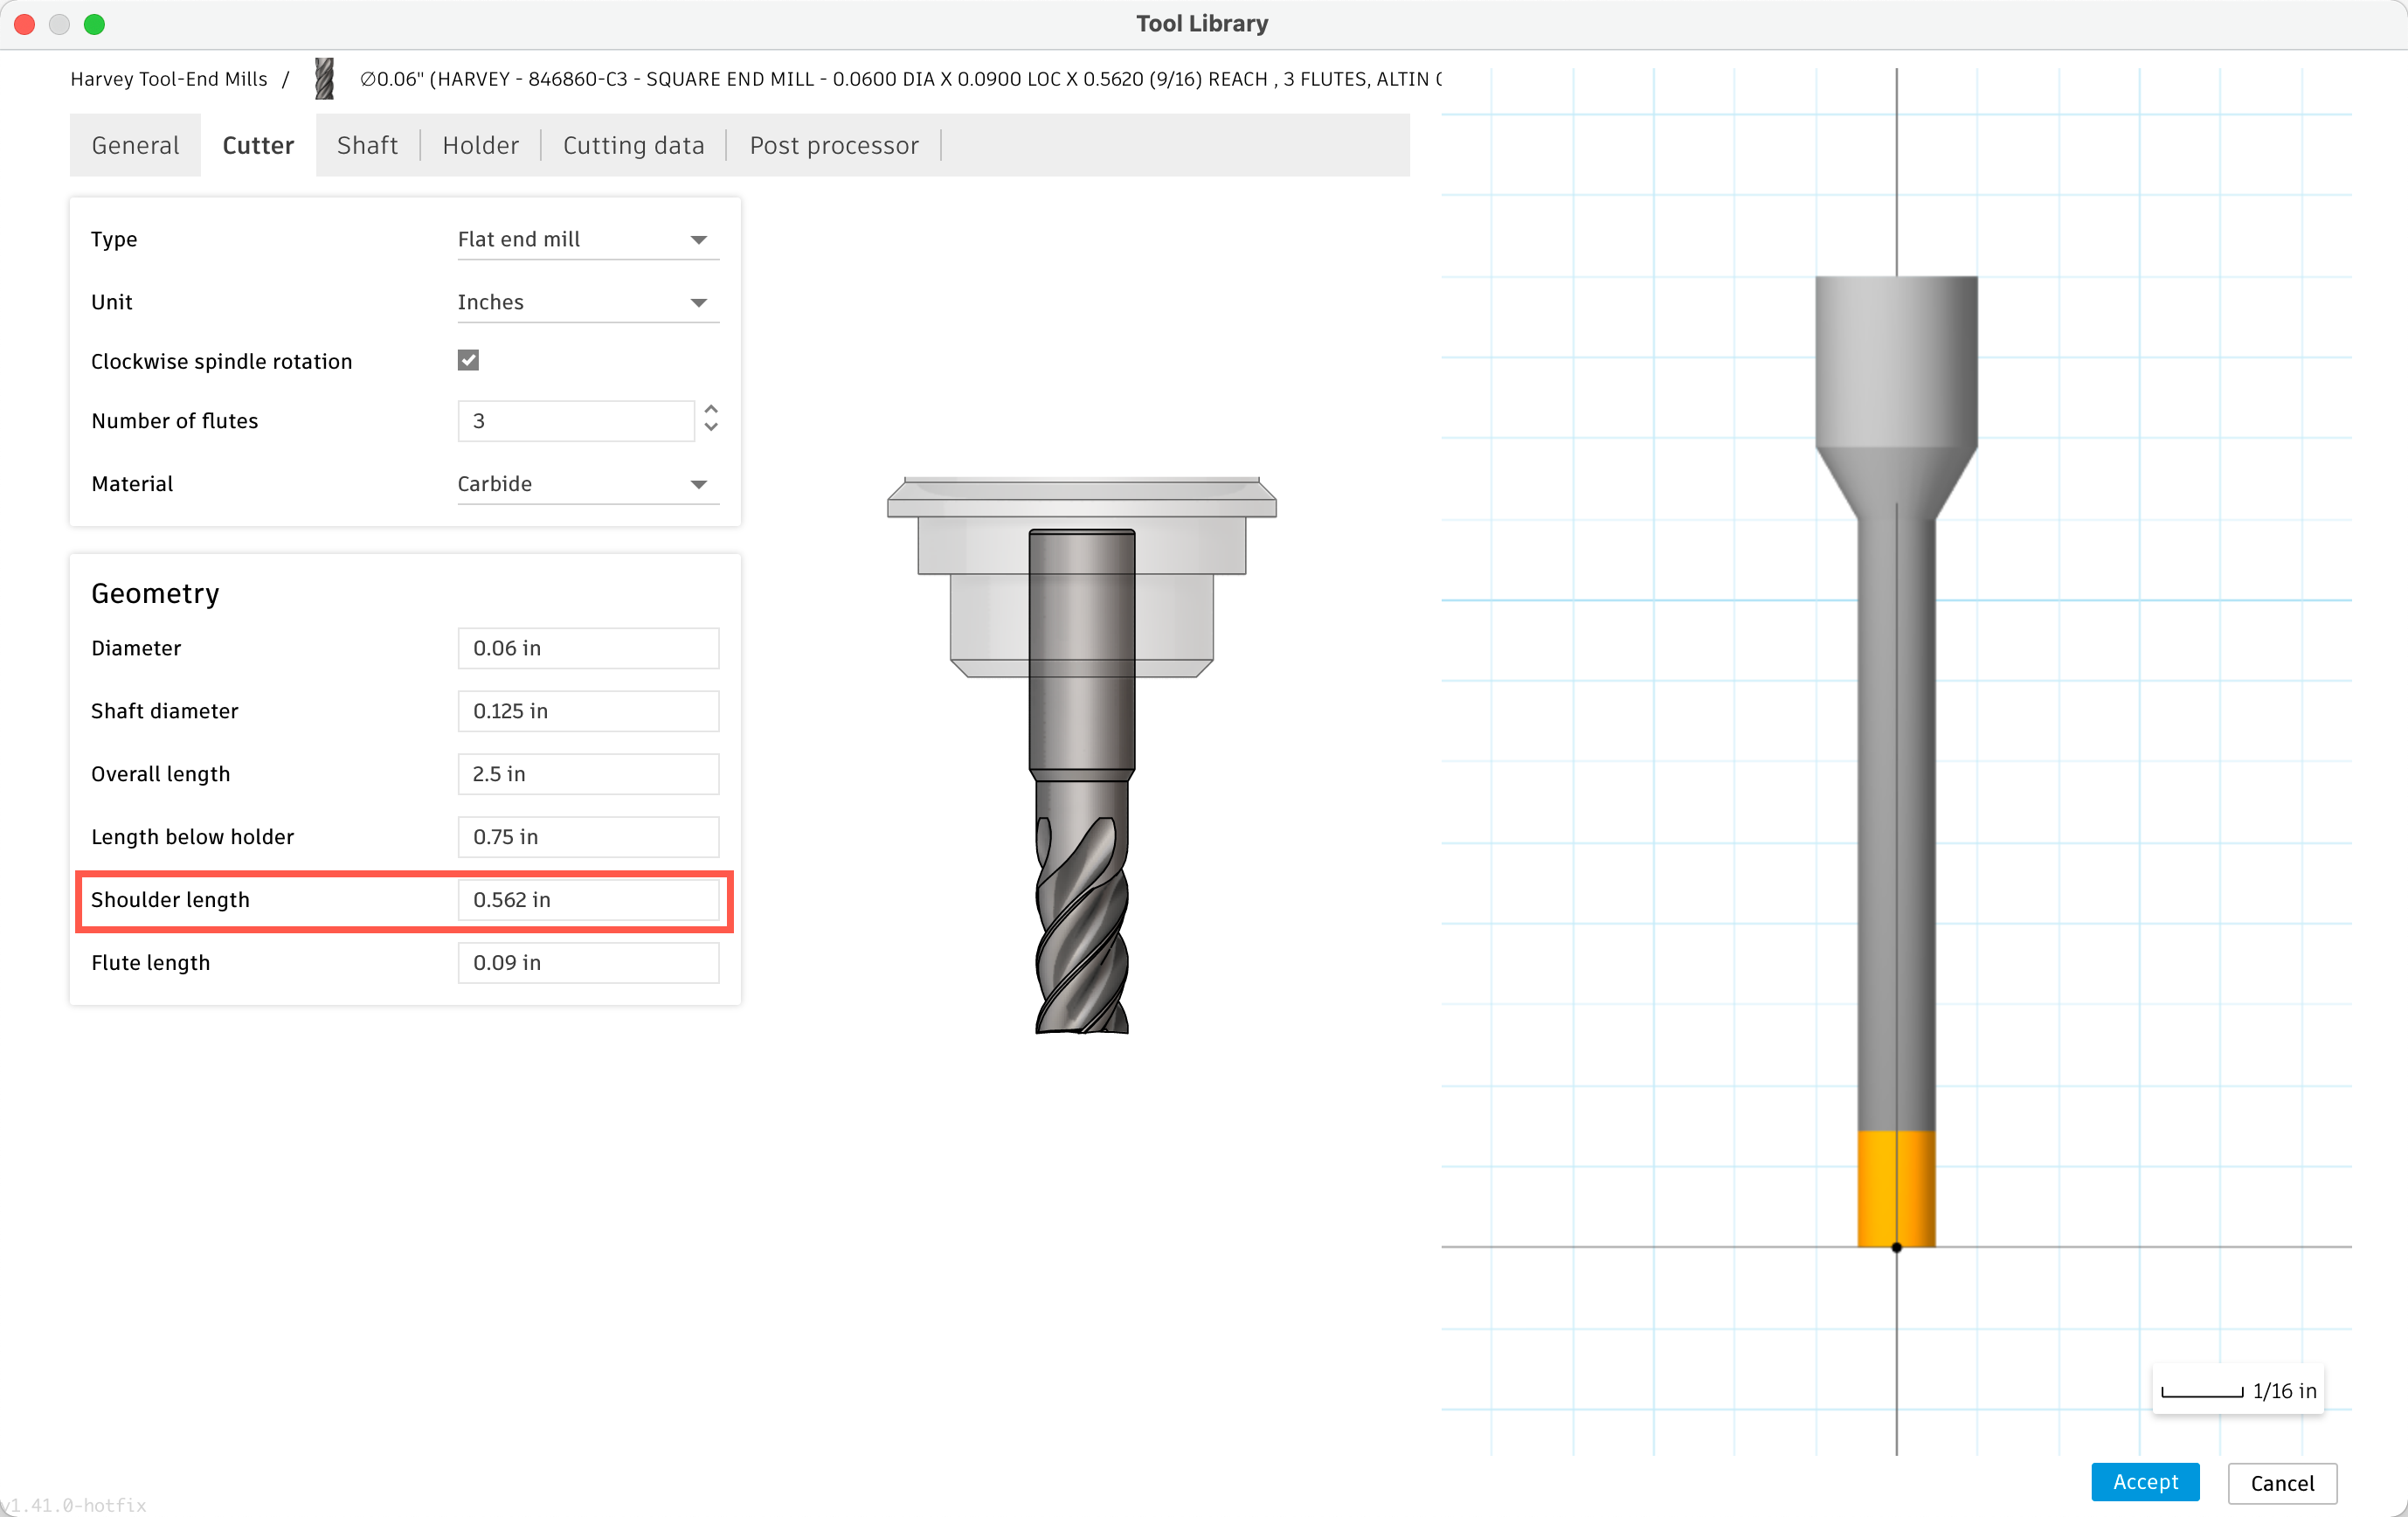
Task: Click the Flute length input field
Action: tap(588, 962)
